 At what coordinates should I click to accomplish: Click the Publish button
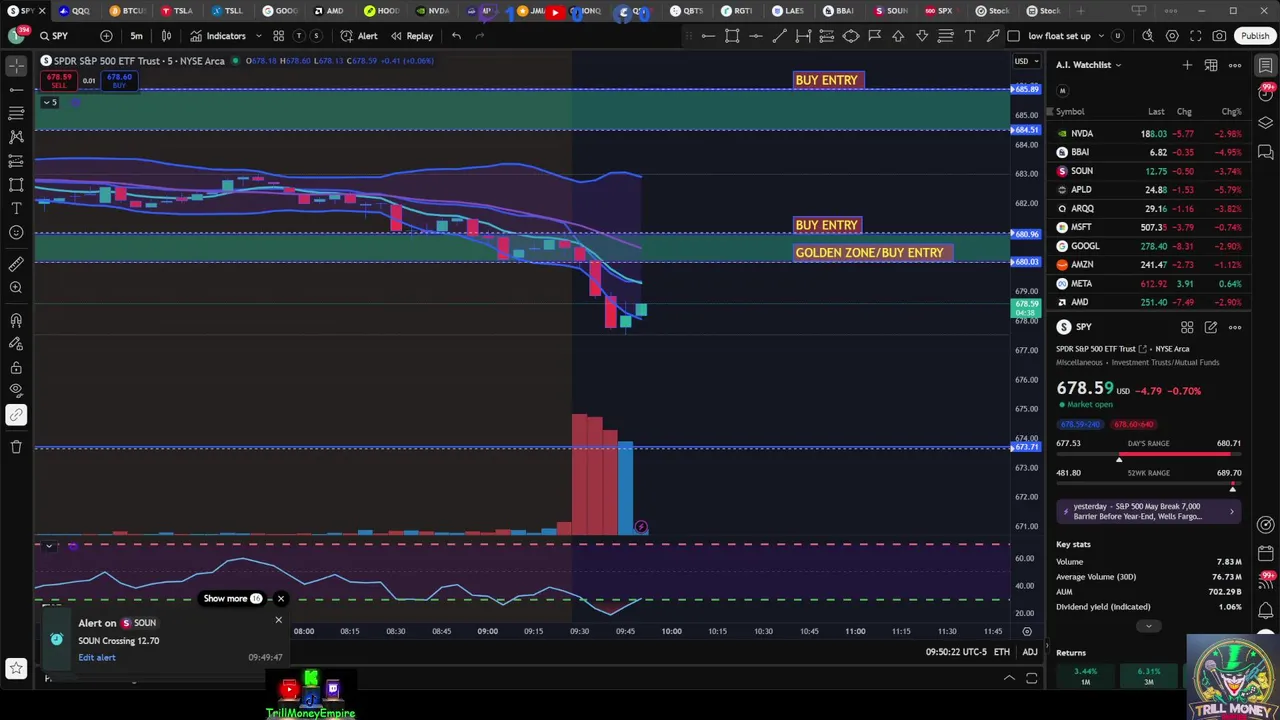(x=1255, y=36)
